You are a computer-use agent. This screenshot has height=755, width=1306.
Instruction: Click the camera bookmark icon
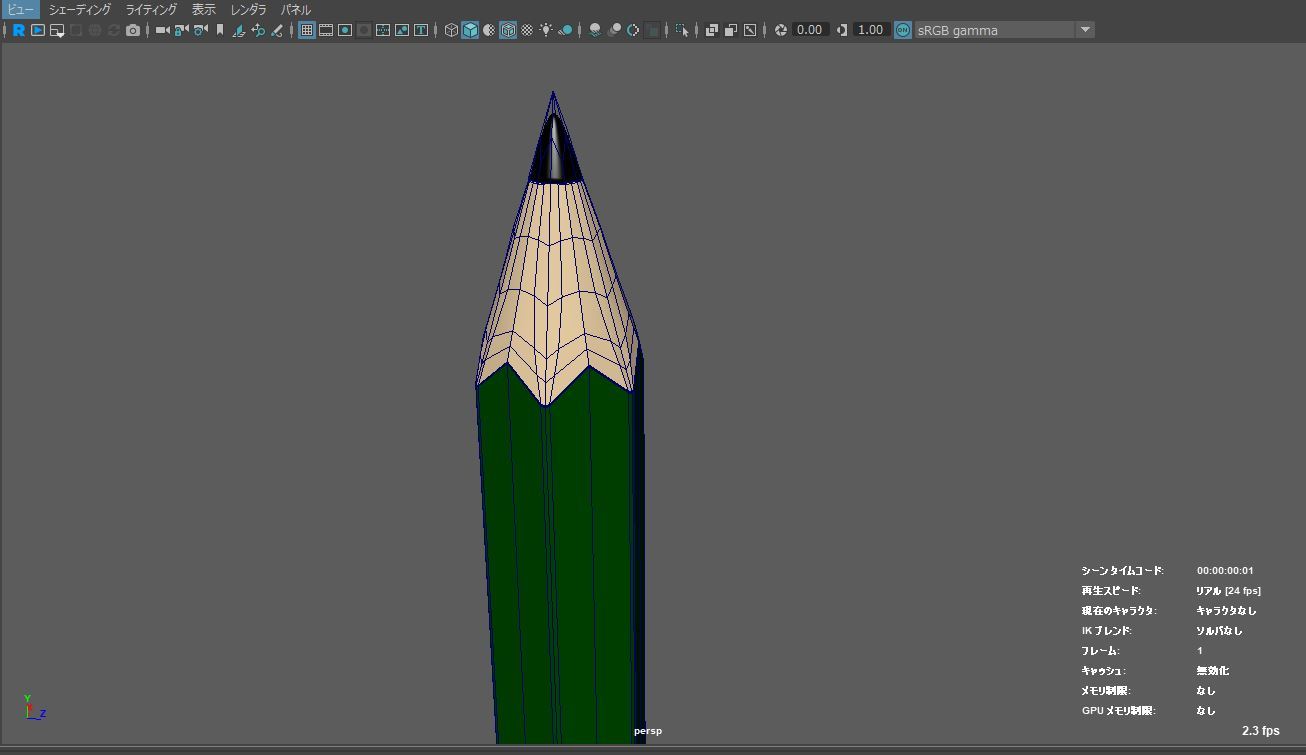220,30
